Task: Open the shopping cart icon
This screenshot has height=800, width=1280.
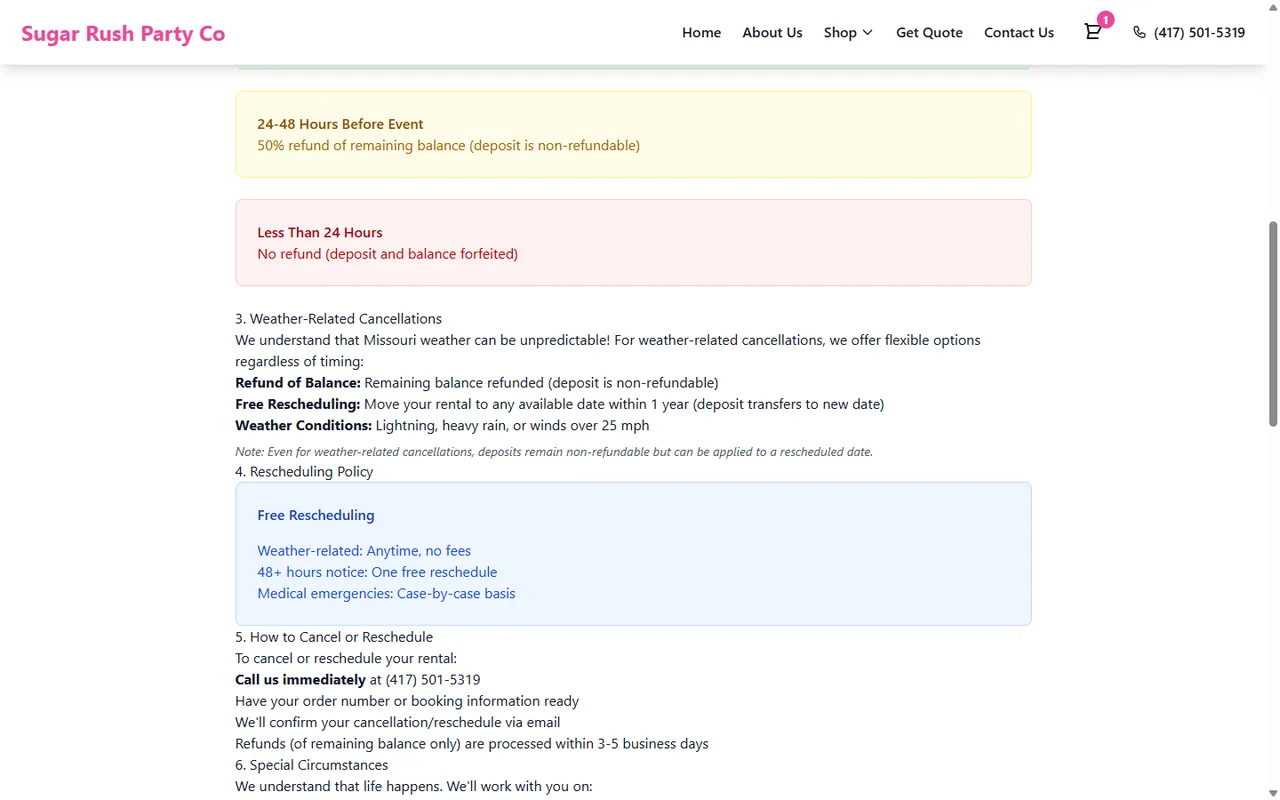Action: pyautogui.click(x=1092, y=32)
